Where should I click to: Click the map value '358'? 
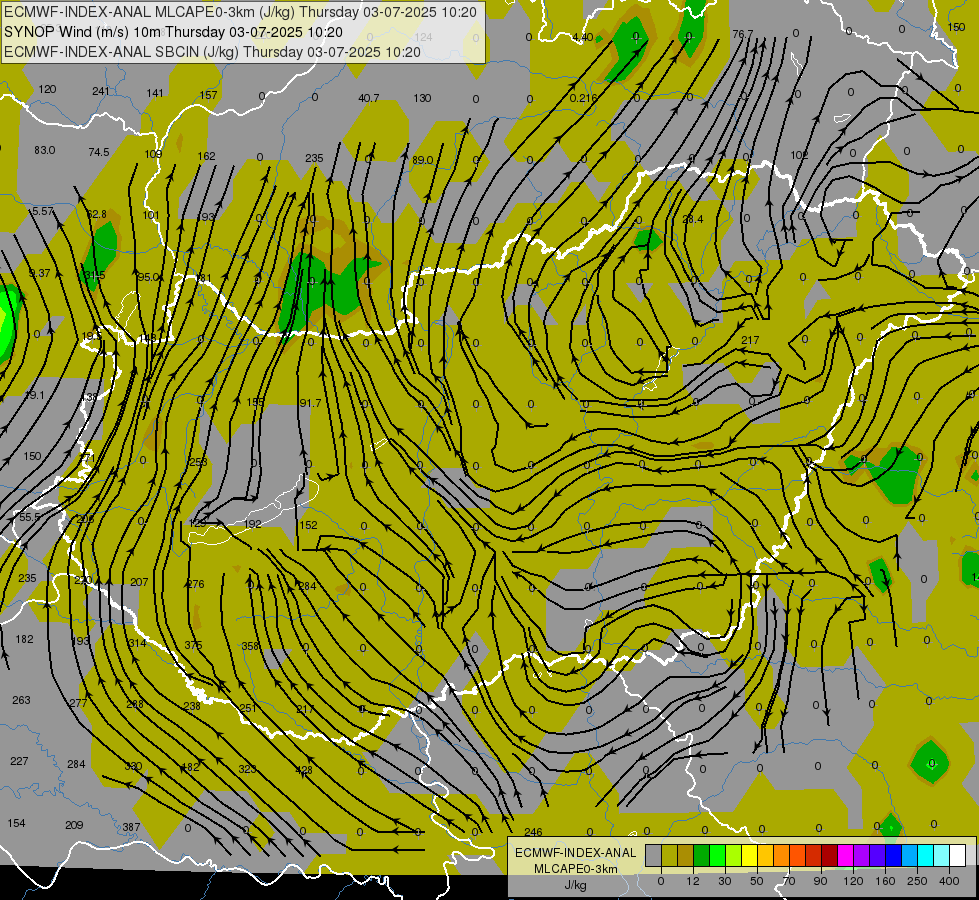(x=250, y=646)
